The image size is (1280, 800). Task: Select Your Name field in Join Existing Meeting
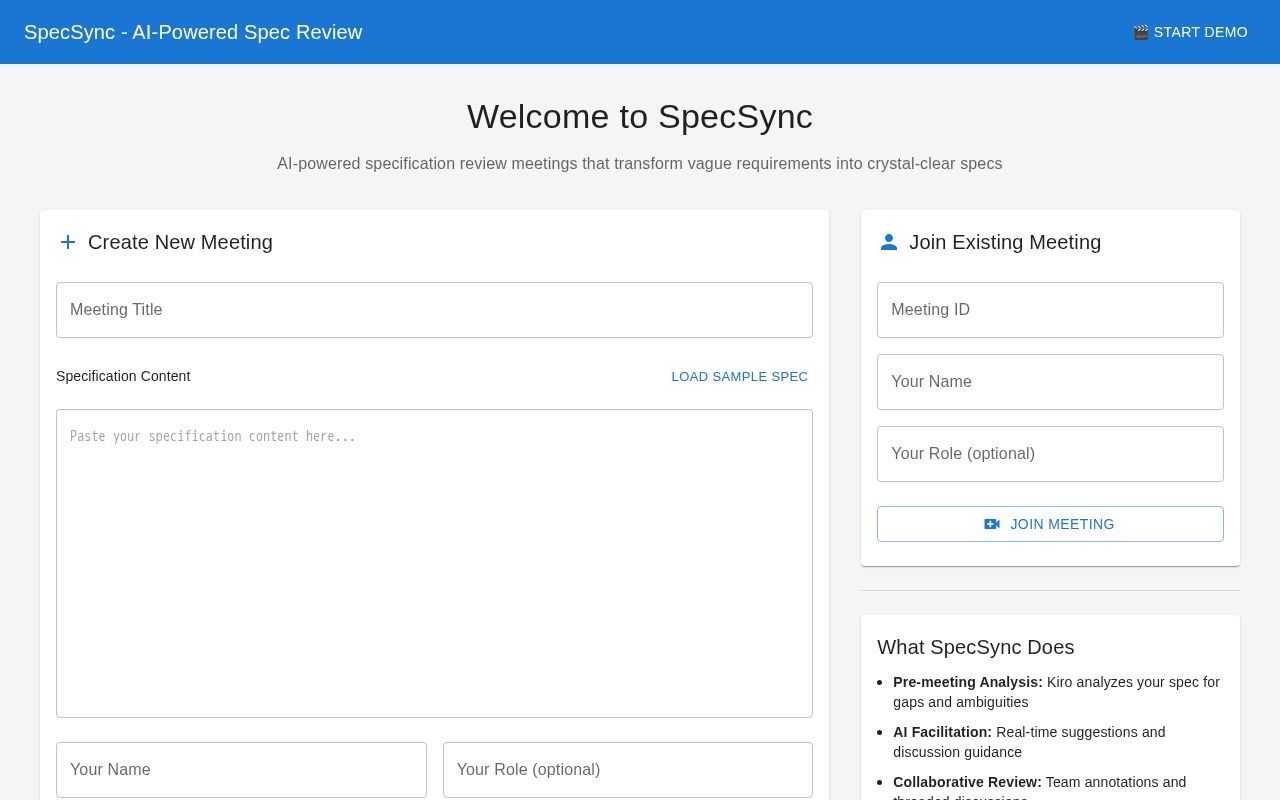tap(1050, 382)
